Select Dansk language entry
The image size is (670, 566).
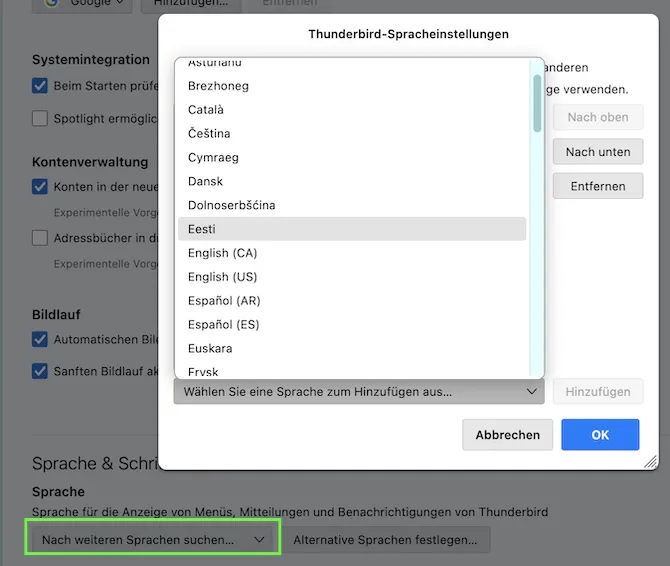352,182
